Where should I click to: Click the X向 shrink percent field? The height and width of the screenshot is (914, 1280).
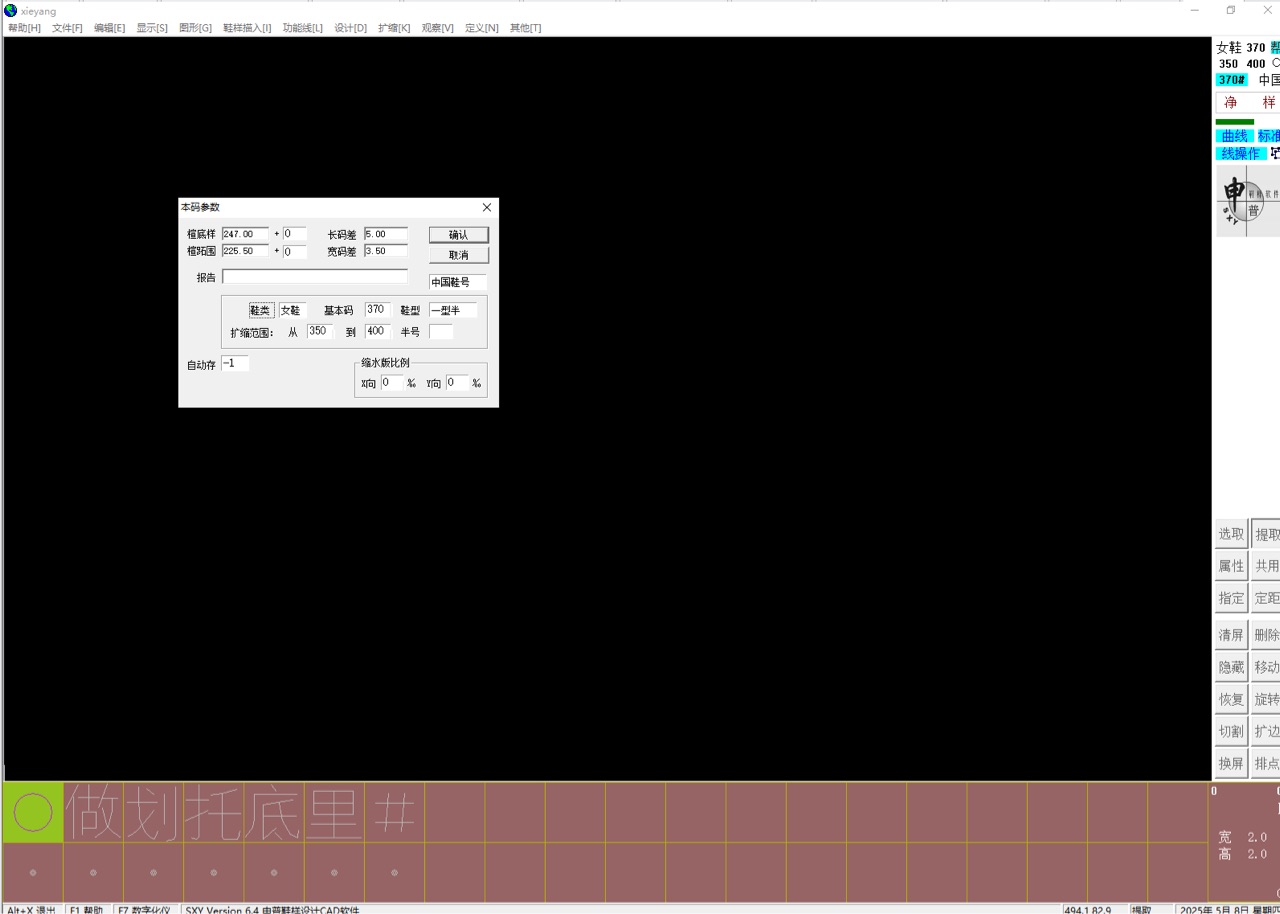[392, 383]
